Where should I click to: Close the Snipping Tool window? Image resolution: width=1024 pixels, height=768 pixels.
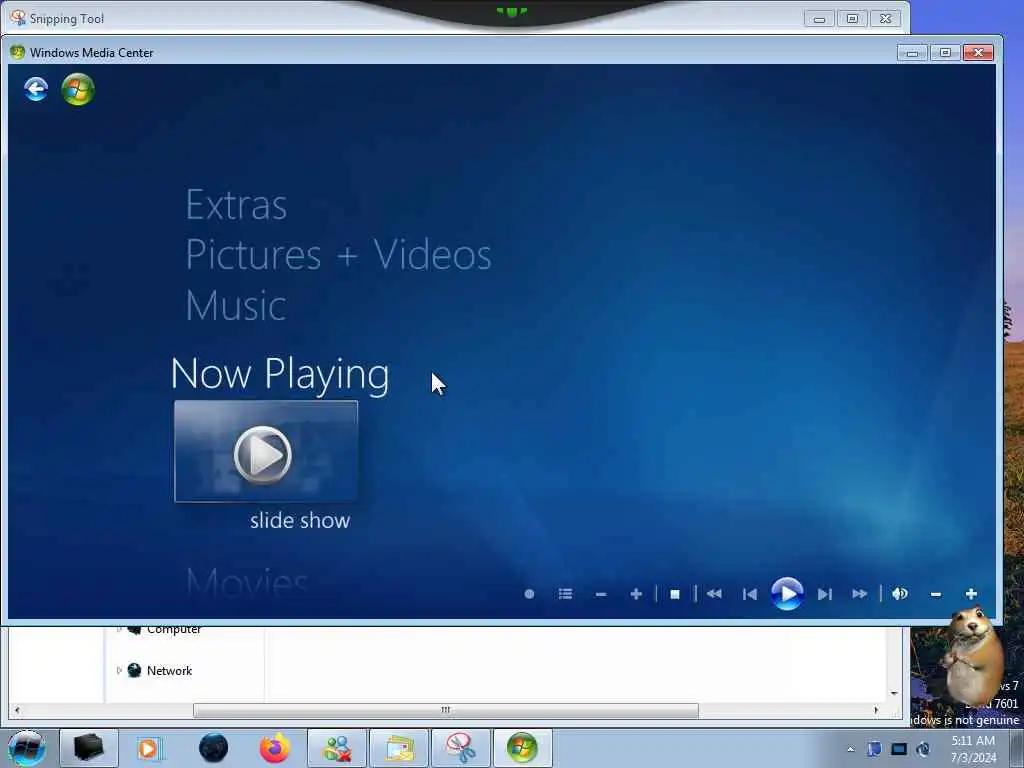click(x=886, y=19)
